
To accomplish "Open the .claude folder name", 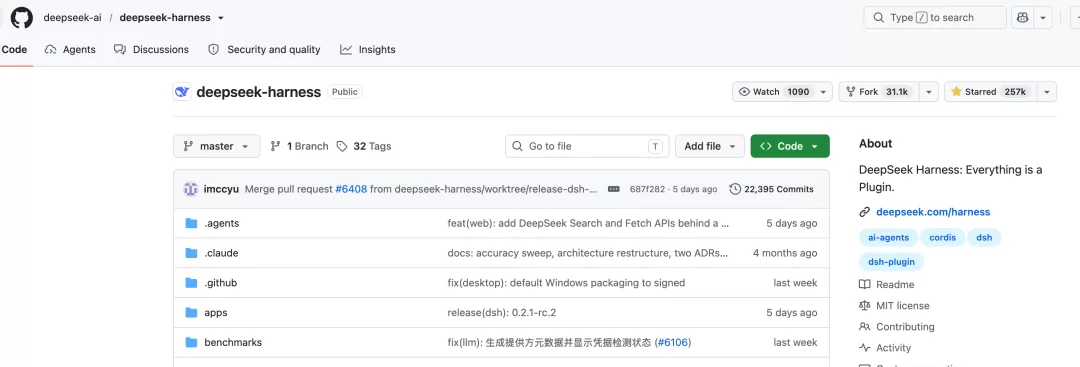I will point(221,253).
